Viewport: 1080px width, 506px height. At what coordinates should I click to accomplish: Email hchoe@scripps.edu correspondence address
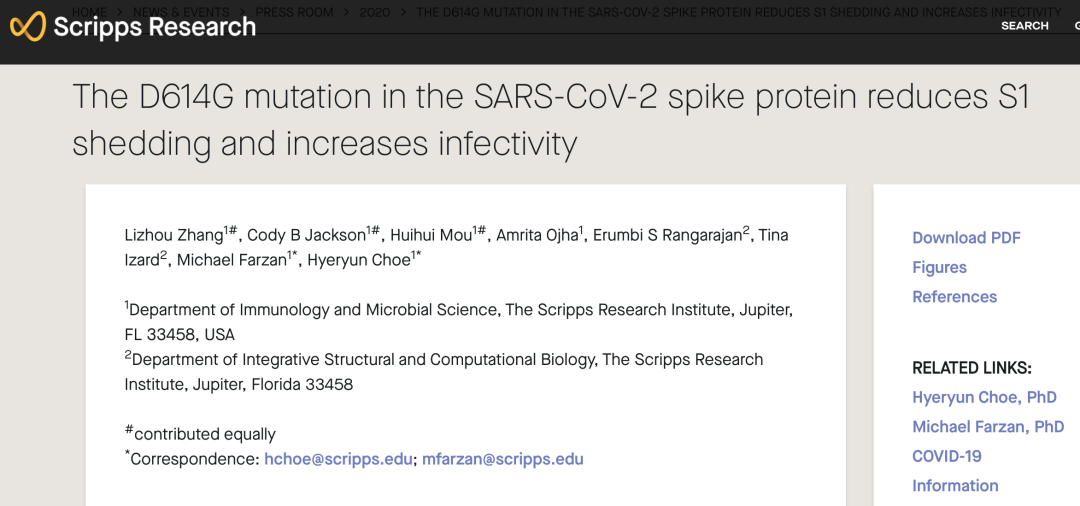point(338,459)
